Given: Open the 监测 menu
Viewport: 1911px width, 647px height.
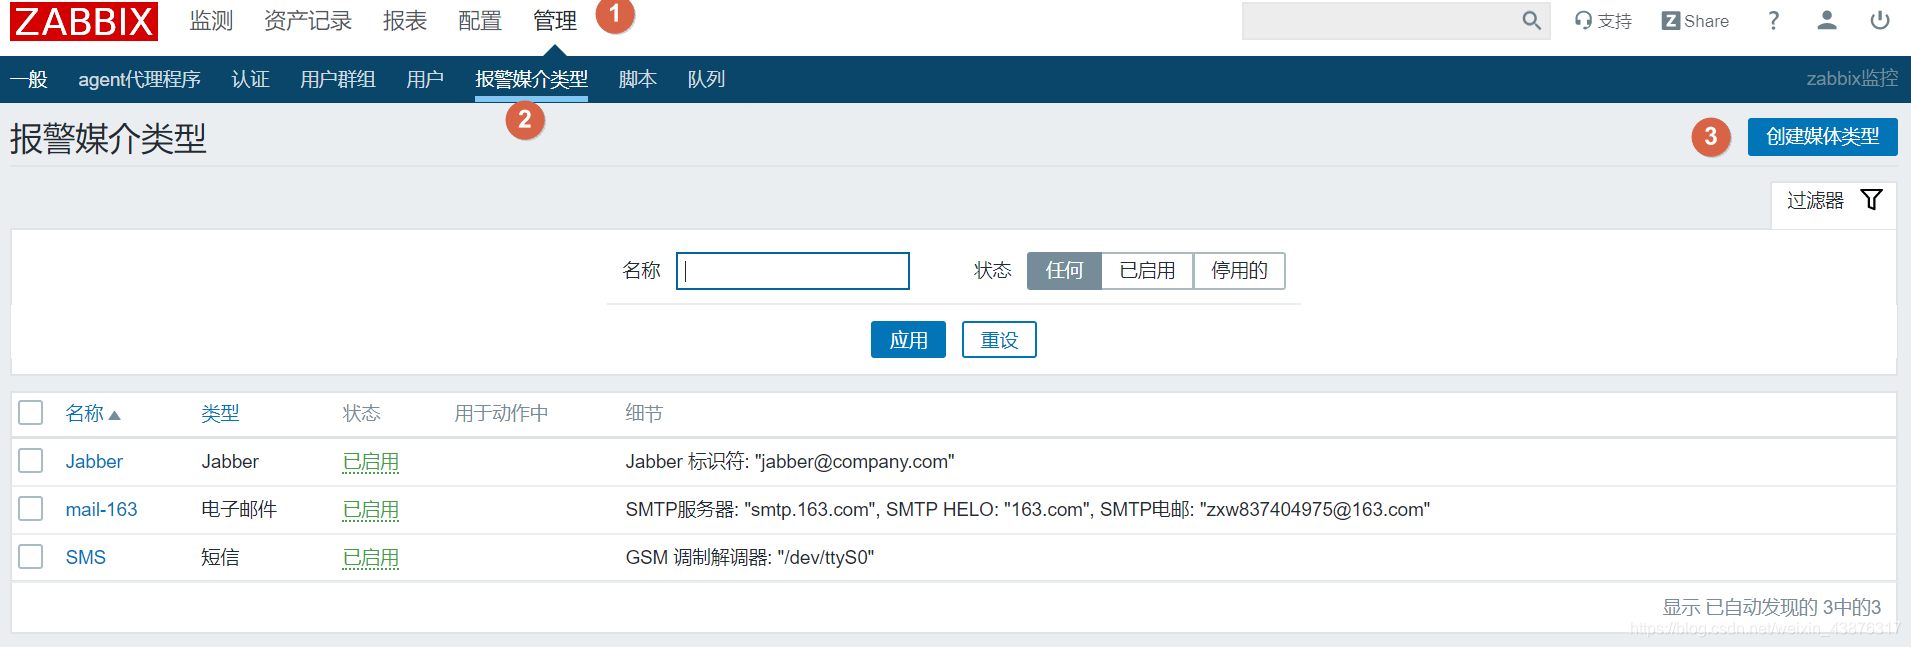Looking at the screenshot, I should (211, 21).
